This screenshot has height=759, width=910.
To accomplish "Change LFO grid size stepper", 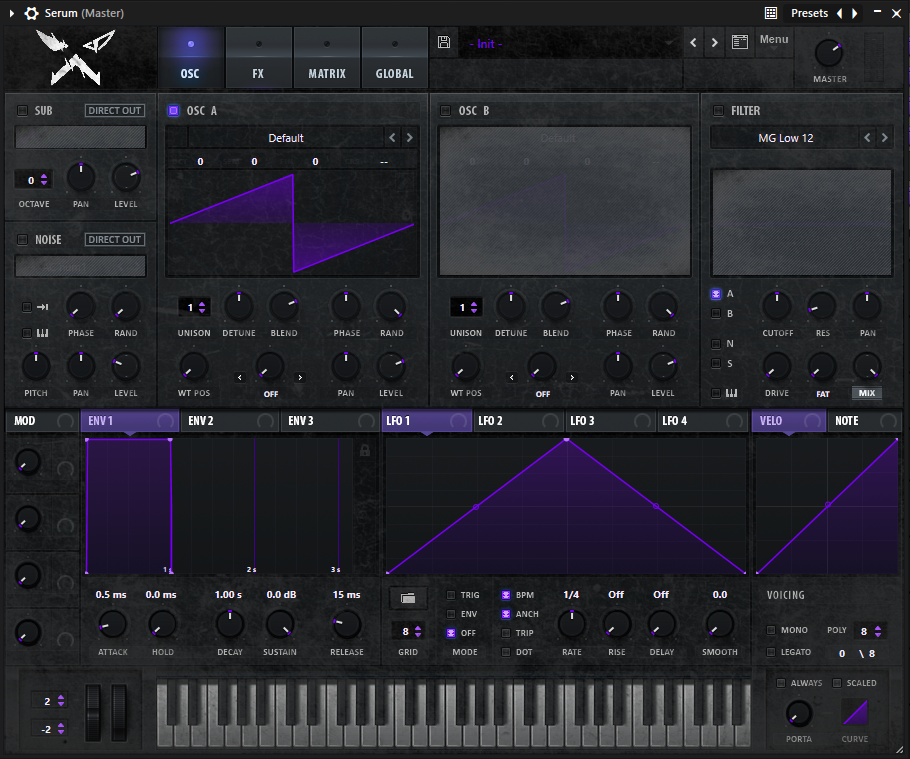I will click(x=418, y=631).
